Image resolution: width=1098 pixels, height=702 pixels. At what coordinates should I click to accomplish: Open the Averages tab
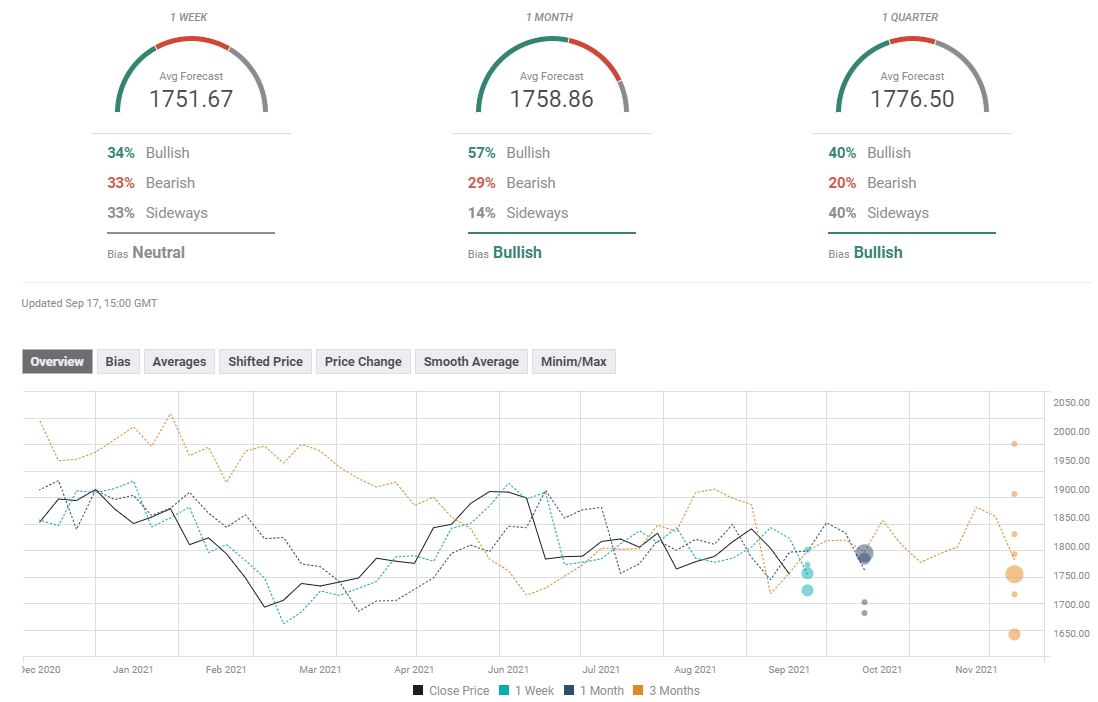(x=179, y=362)
